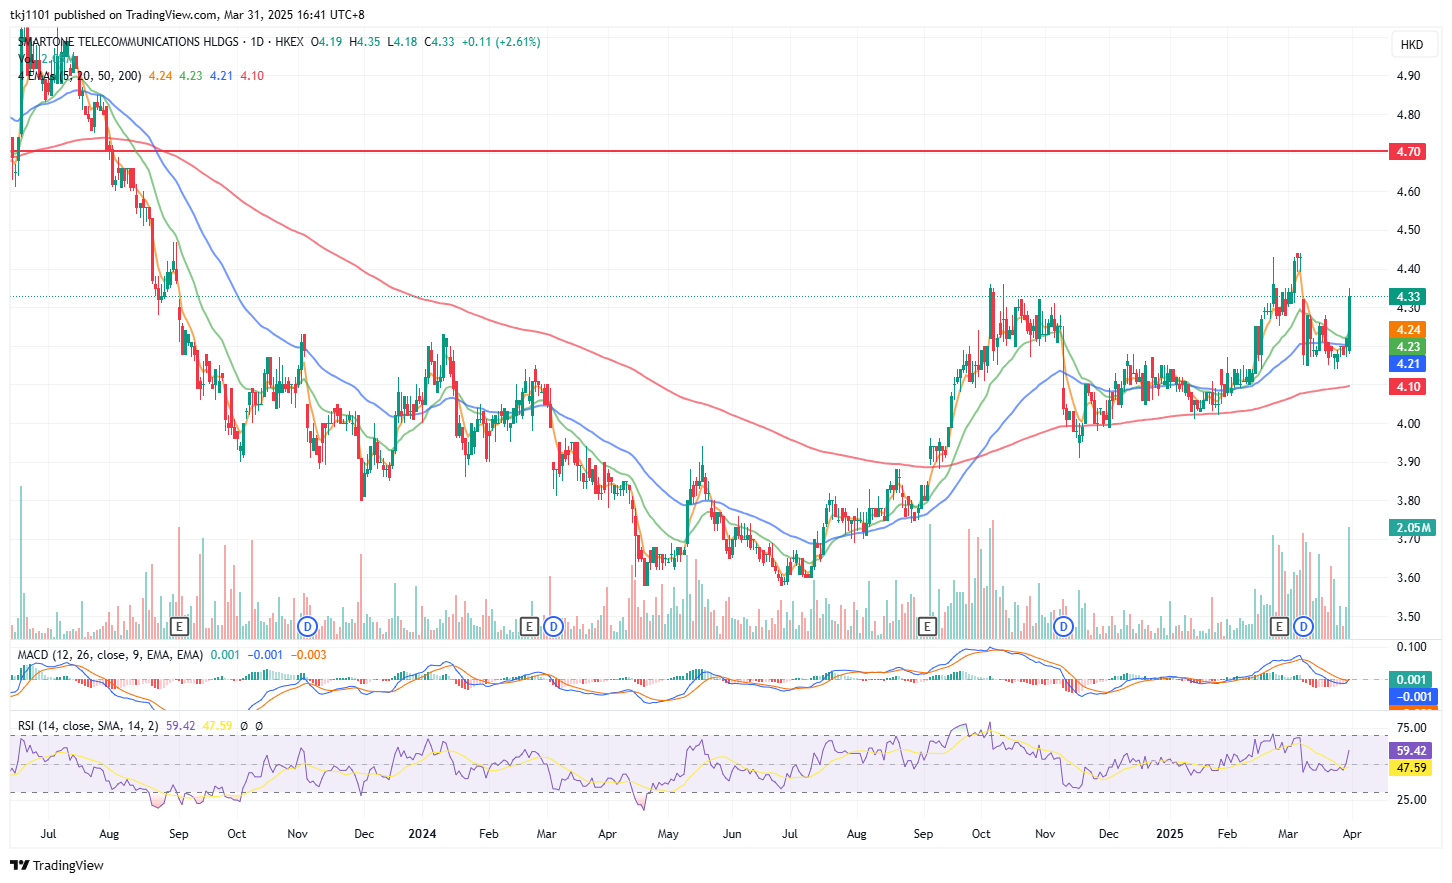Click the MACD (12, 26, close) legend

pyautogui.click(x=110, y=655)
